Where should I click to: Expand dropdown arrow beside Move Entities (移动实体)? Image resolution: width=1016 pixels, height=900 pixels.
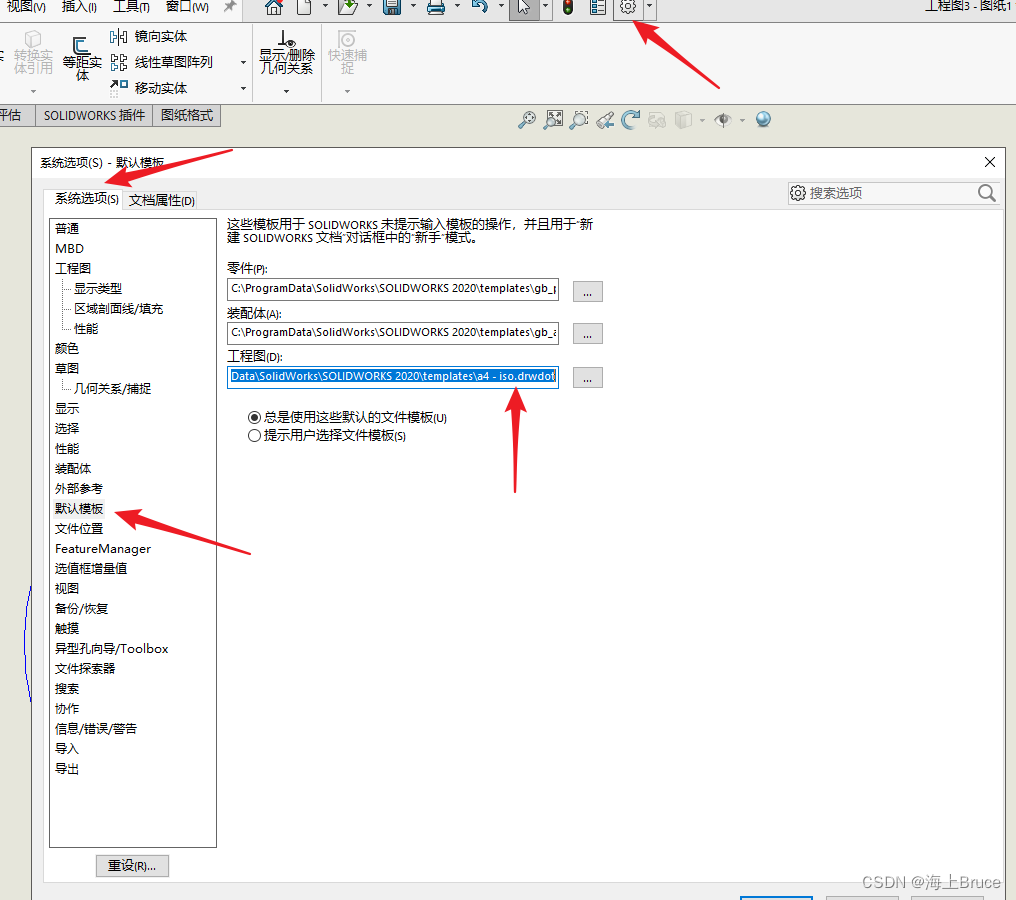pyautogui.click(x=244, y=88)
